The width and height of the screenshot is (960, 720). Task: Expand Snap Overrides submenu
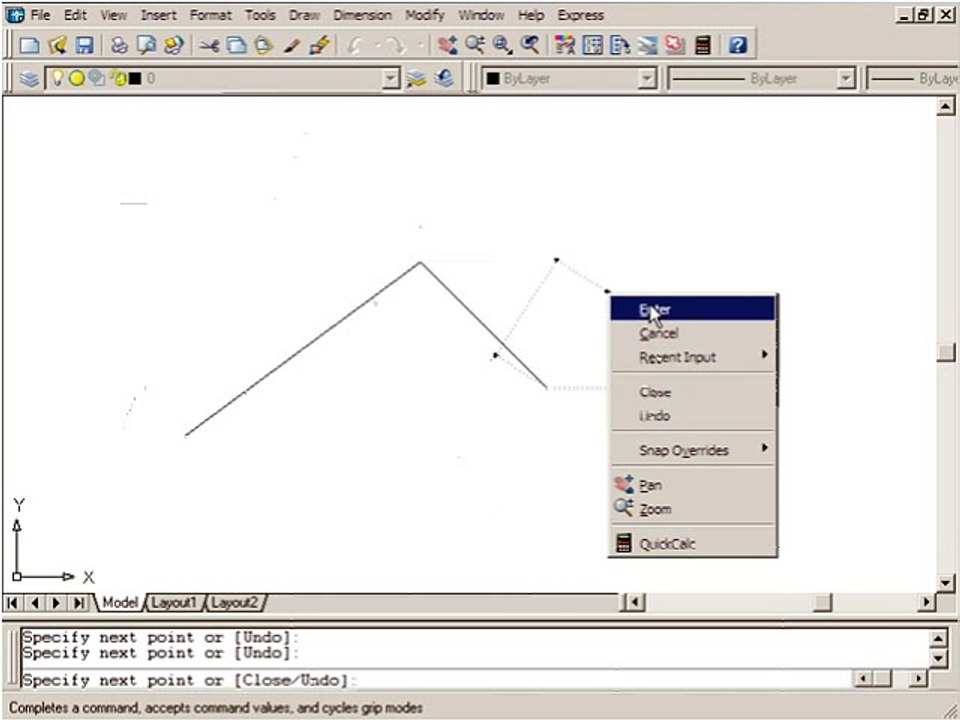[x=693, y=450]
